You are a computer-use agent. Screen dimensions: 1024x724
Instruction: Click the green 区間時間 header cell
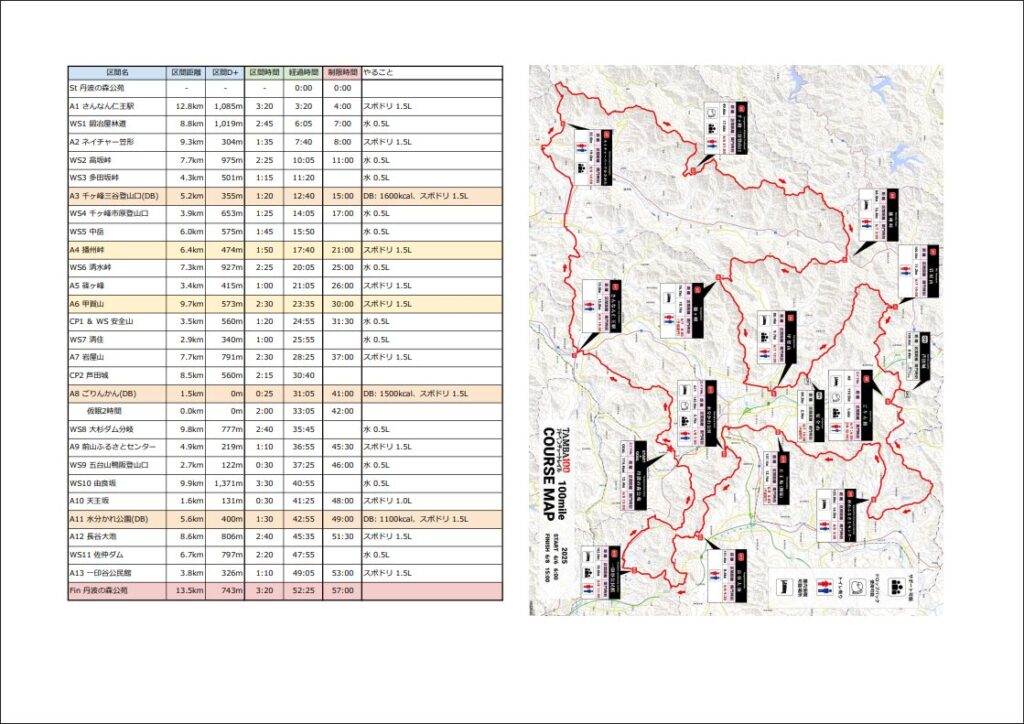click(x=264, y=73)
